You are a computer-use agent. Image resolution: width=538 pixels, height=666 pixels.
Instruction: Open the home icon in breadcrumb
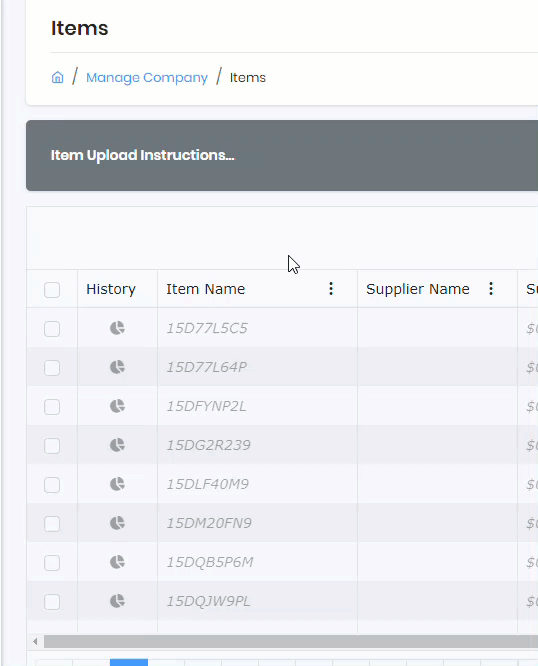[x=57, y=78]
